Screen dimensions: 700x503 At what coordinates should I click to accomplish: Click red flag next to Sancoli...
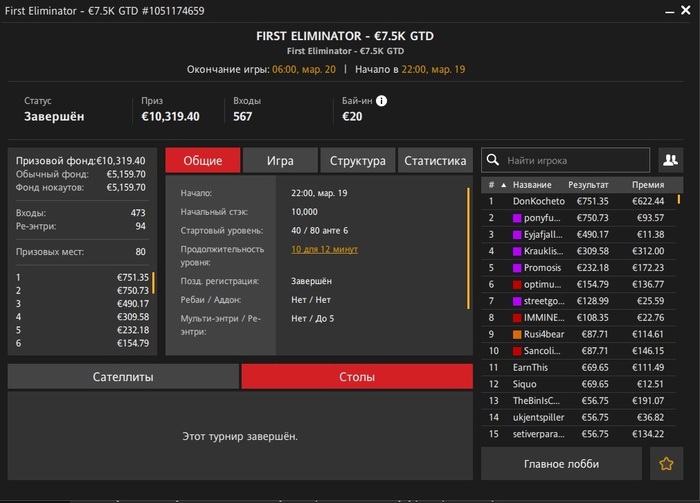[517, 351]
